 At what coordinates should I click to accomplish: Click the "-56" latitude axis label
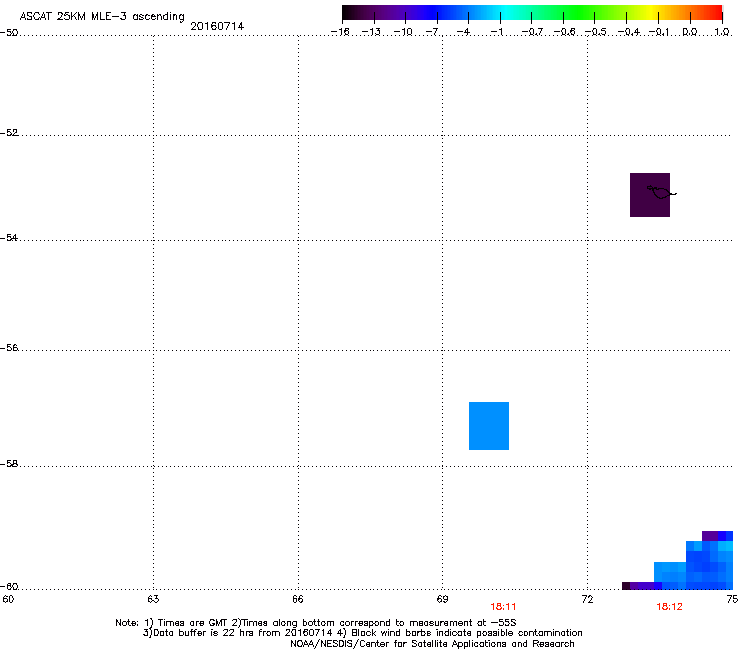click(9, 347)
